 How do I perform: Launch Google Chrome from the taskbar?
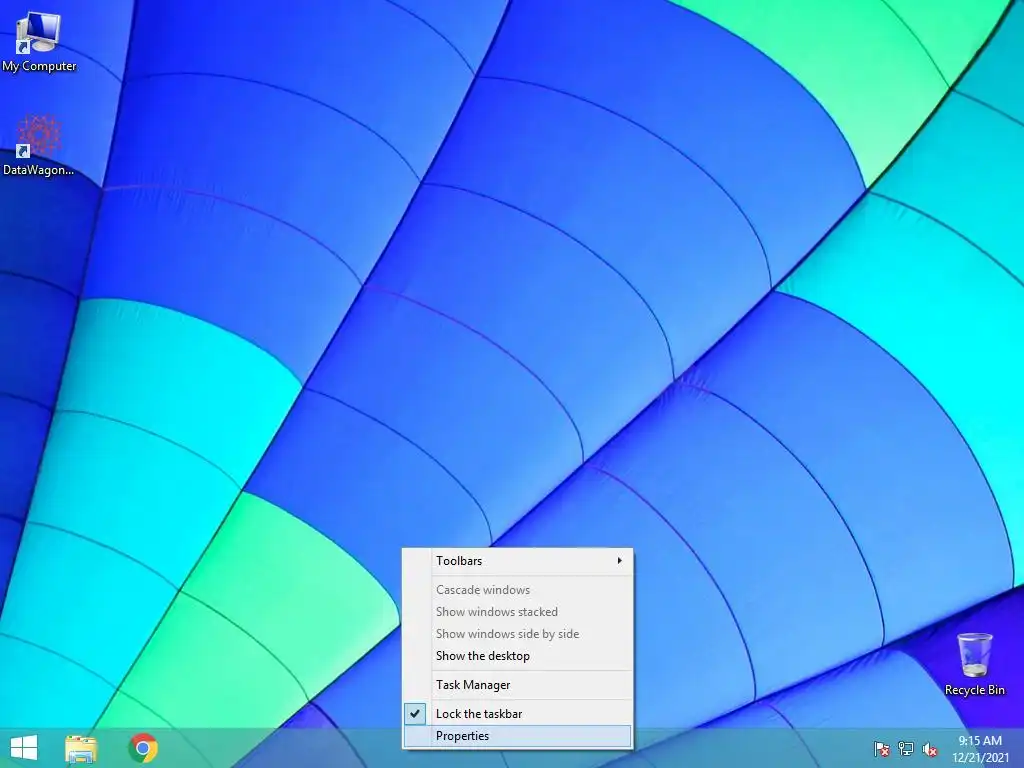[143, 748]
